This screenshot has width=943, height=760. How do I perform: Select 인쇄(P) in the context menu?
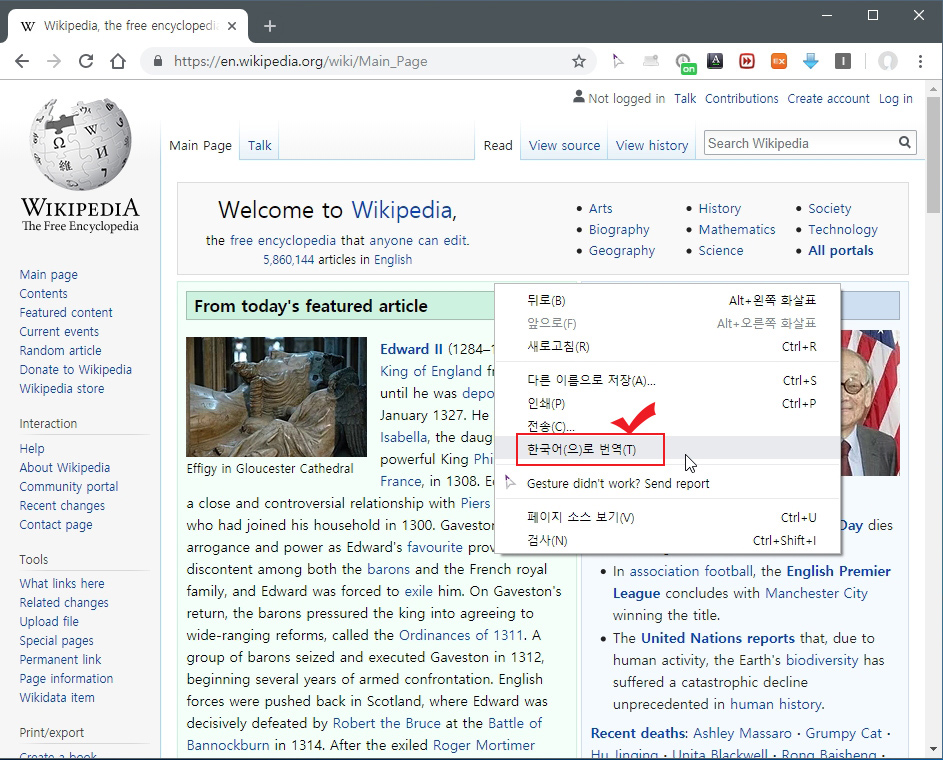coord(667,403)
